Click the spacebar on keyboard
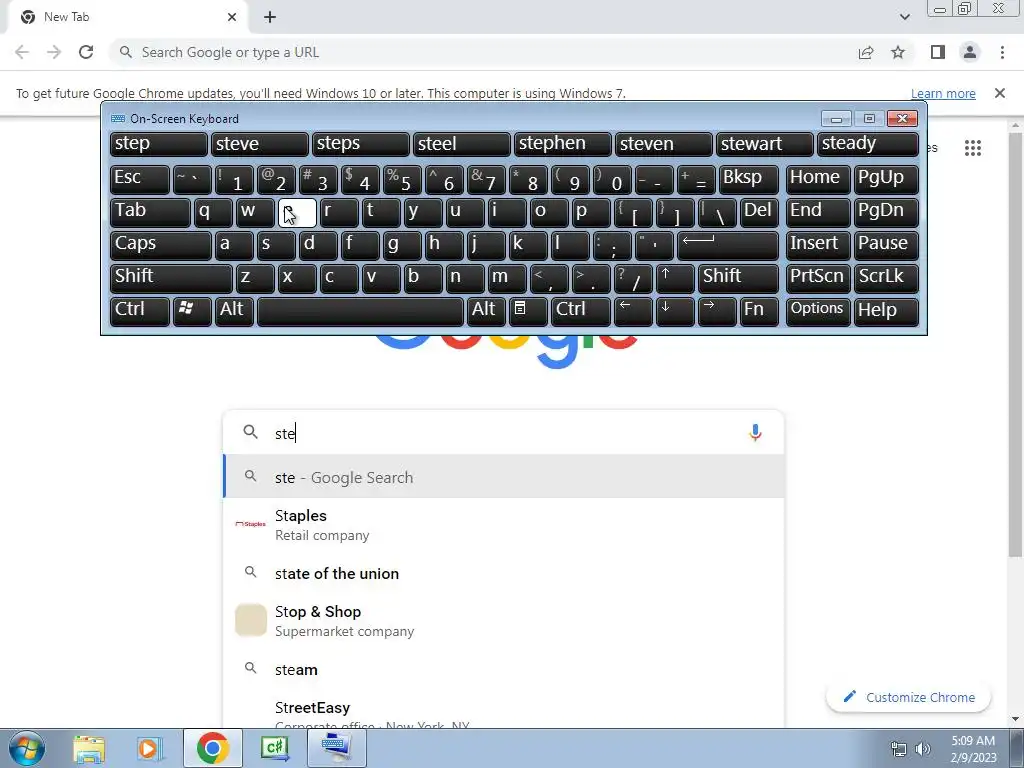 [360, 312]
